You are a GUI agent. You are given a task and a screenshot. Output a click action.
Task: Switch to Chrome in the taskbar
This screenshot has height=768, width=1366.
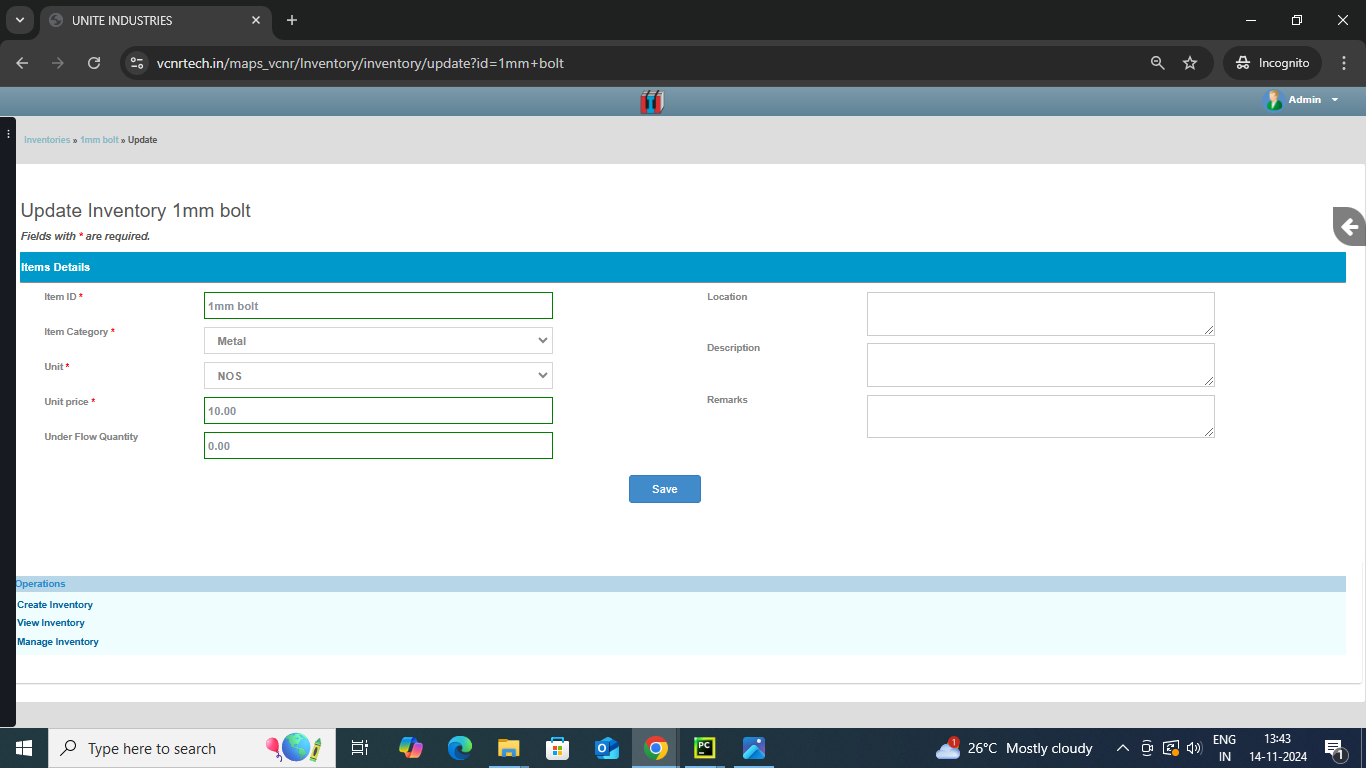tap(656, 748)
